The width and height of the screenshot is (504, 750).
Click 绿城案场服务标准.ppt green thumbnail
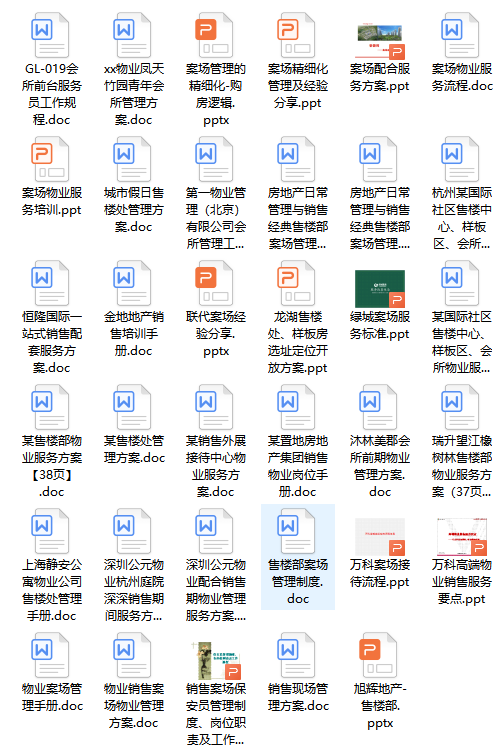coord(380,288)
